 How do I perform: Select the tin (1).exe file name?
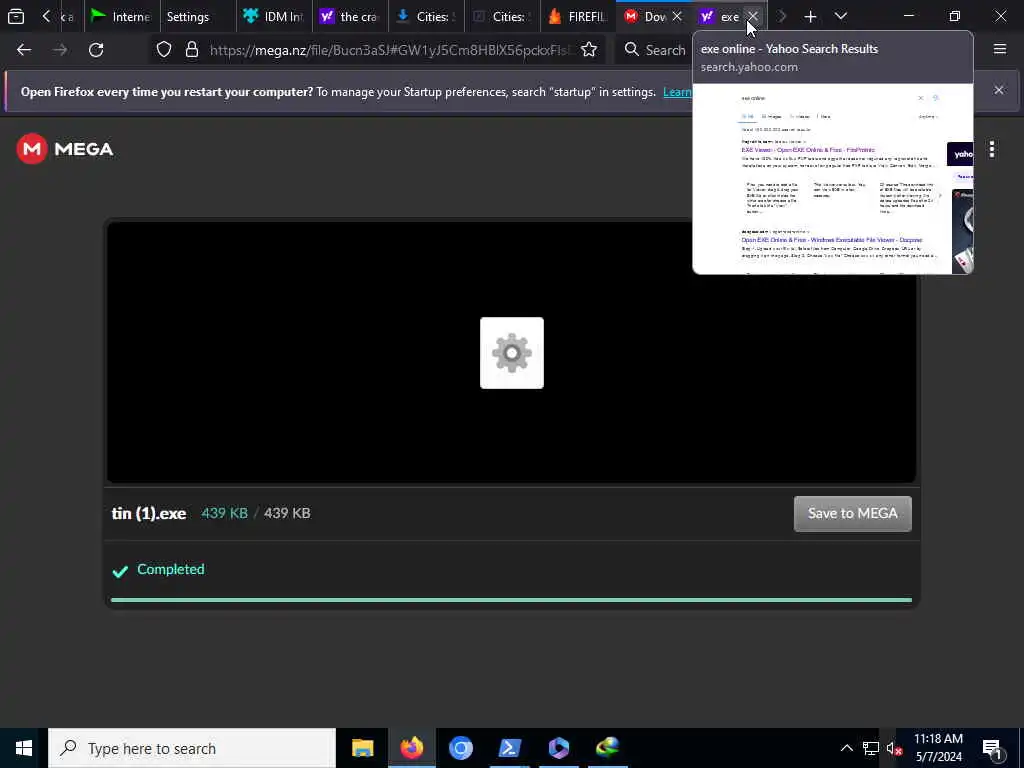149,513
